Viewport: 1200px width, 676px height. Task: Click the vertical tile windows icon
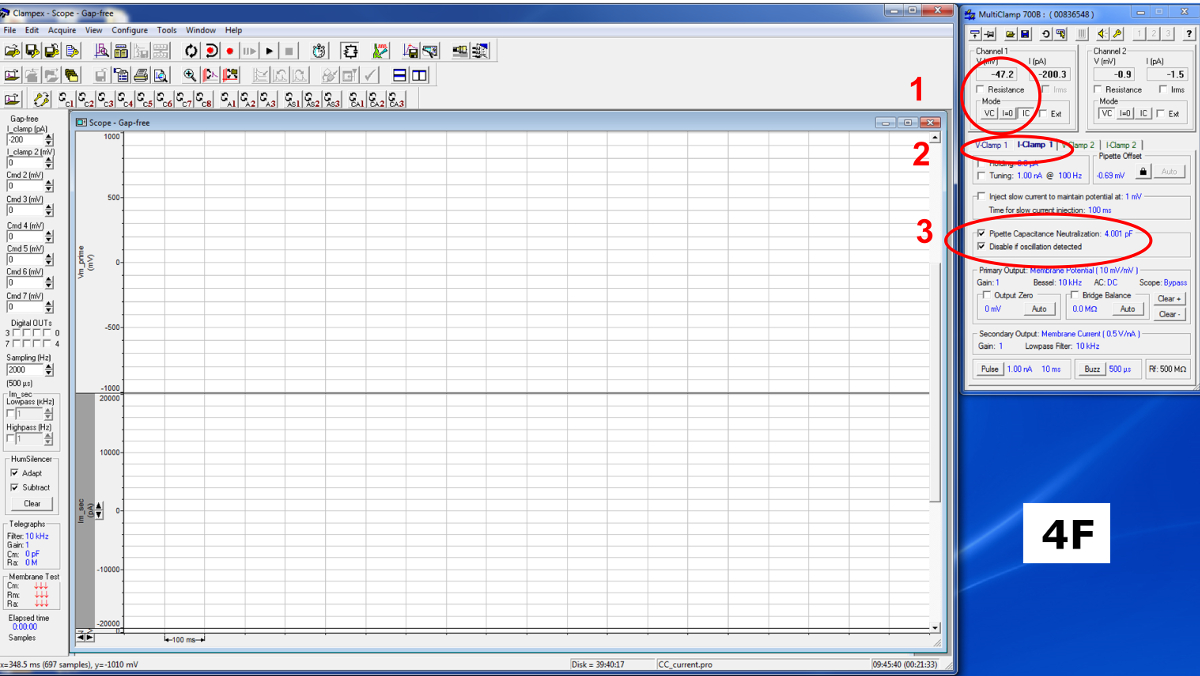point(419,75)
